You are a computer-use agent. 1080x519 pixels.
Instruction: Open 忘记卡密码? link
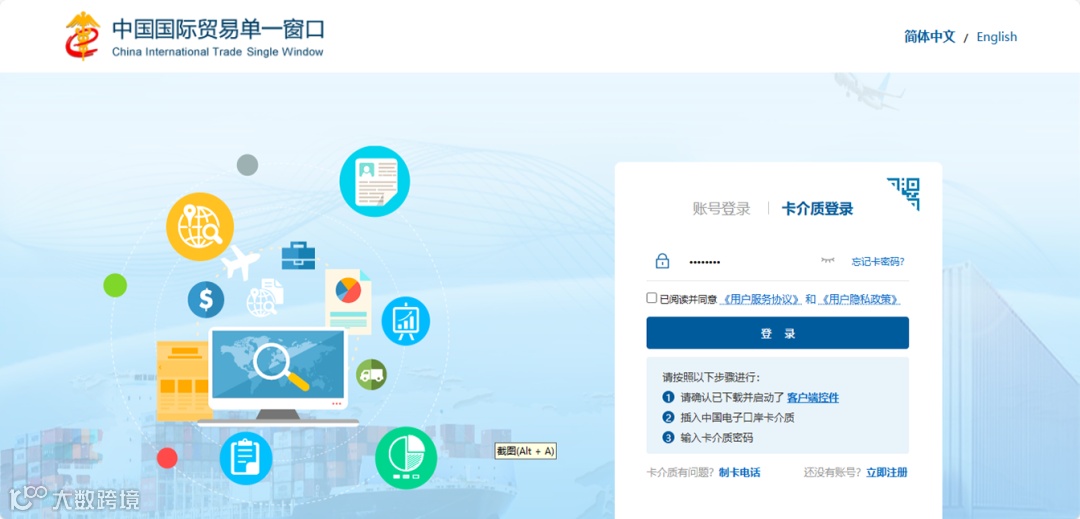point(878,262)
